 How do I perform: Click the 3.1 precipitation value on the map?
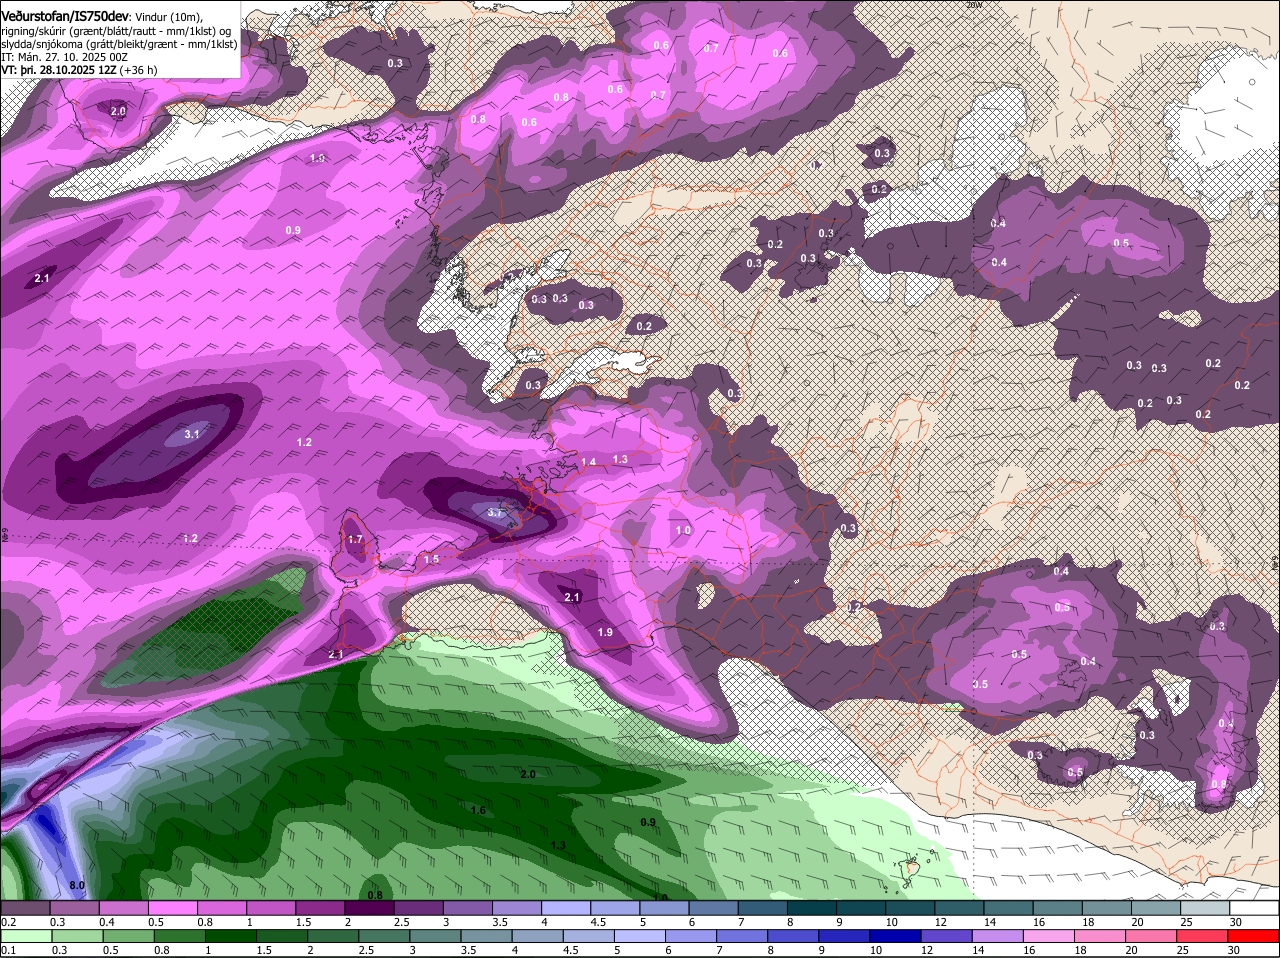[192, 434]
